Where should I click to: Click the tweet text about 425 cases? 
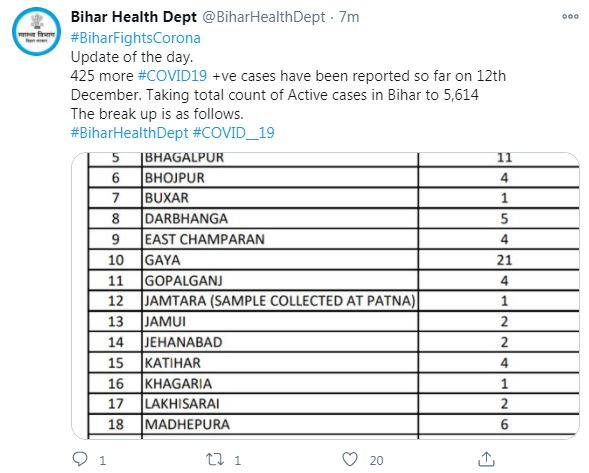288,85
